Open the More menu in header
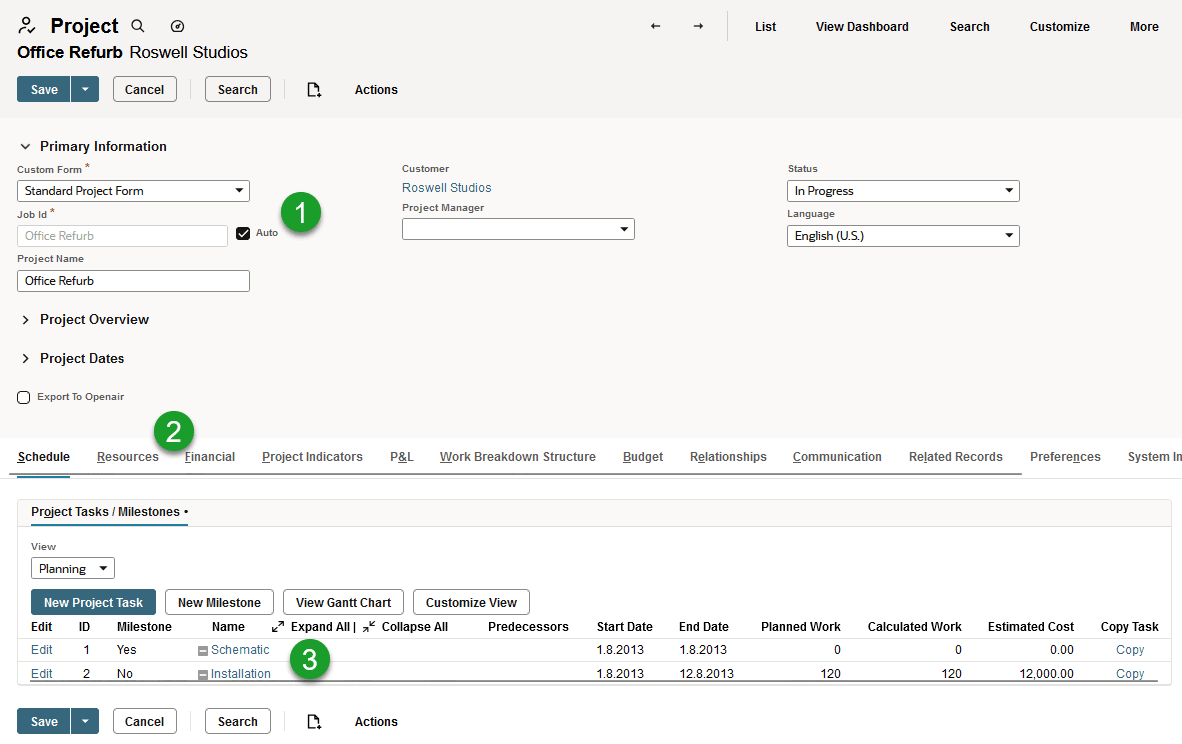The width and height of the screenshot is (1182, 744). (x=1144, y=26)
